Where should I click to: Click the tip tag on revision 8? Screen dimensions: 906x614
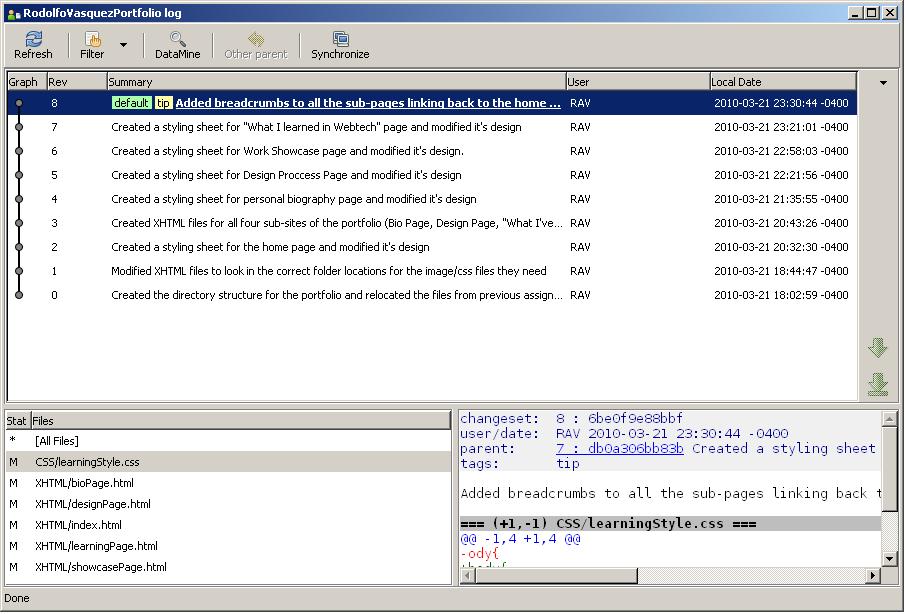(x=164, y=103)
